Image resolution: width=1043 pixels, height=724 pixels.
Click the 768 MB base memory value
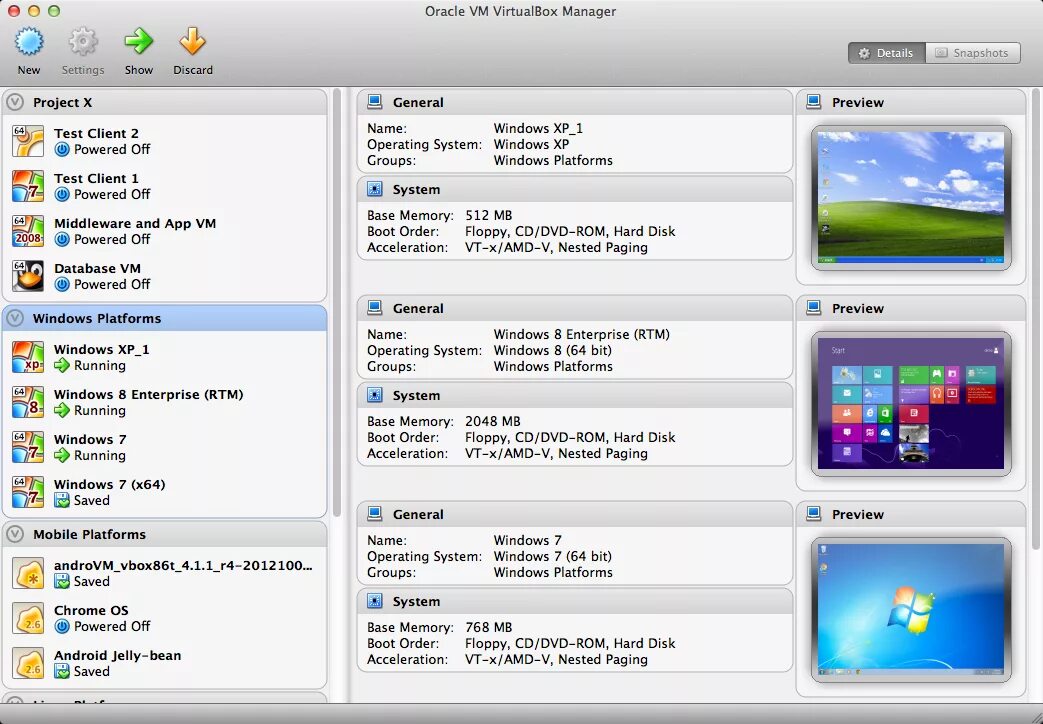click(x=488, y=628)
